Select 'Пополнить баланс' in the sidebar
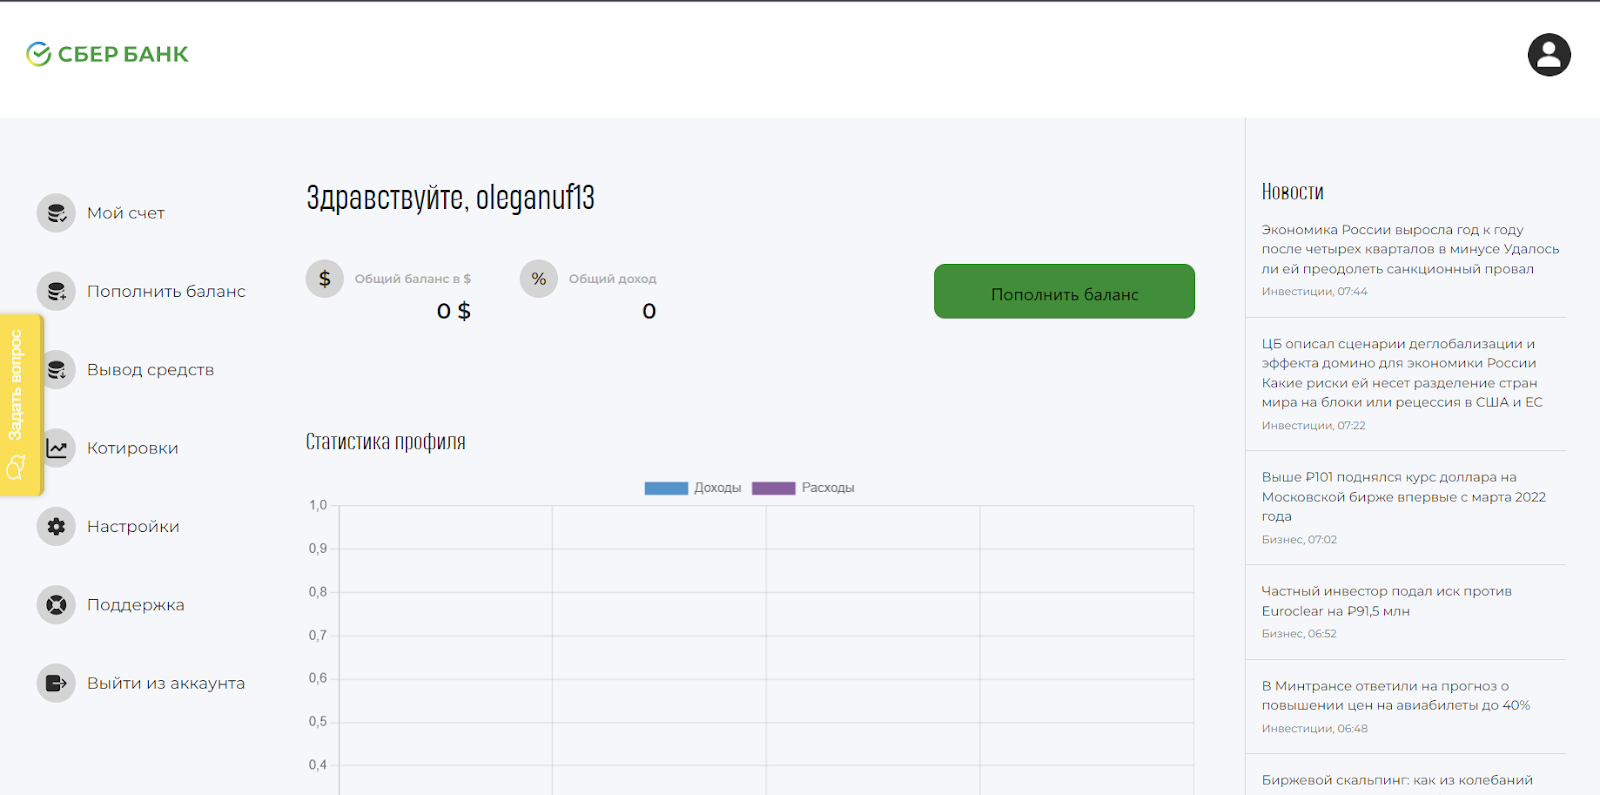This screenshot has width=1600, height=795. click(x=166, y=291)
